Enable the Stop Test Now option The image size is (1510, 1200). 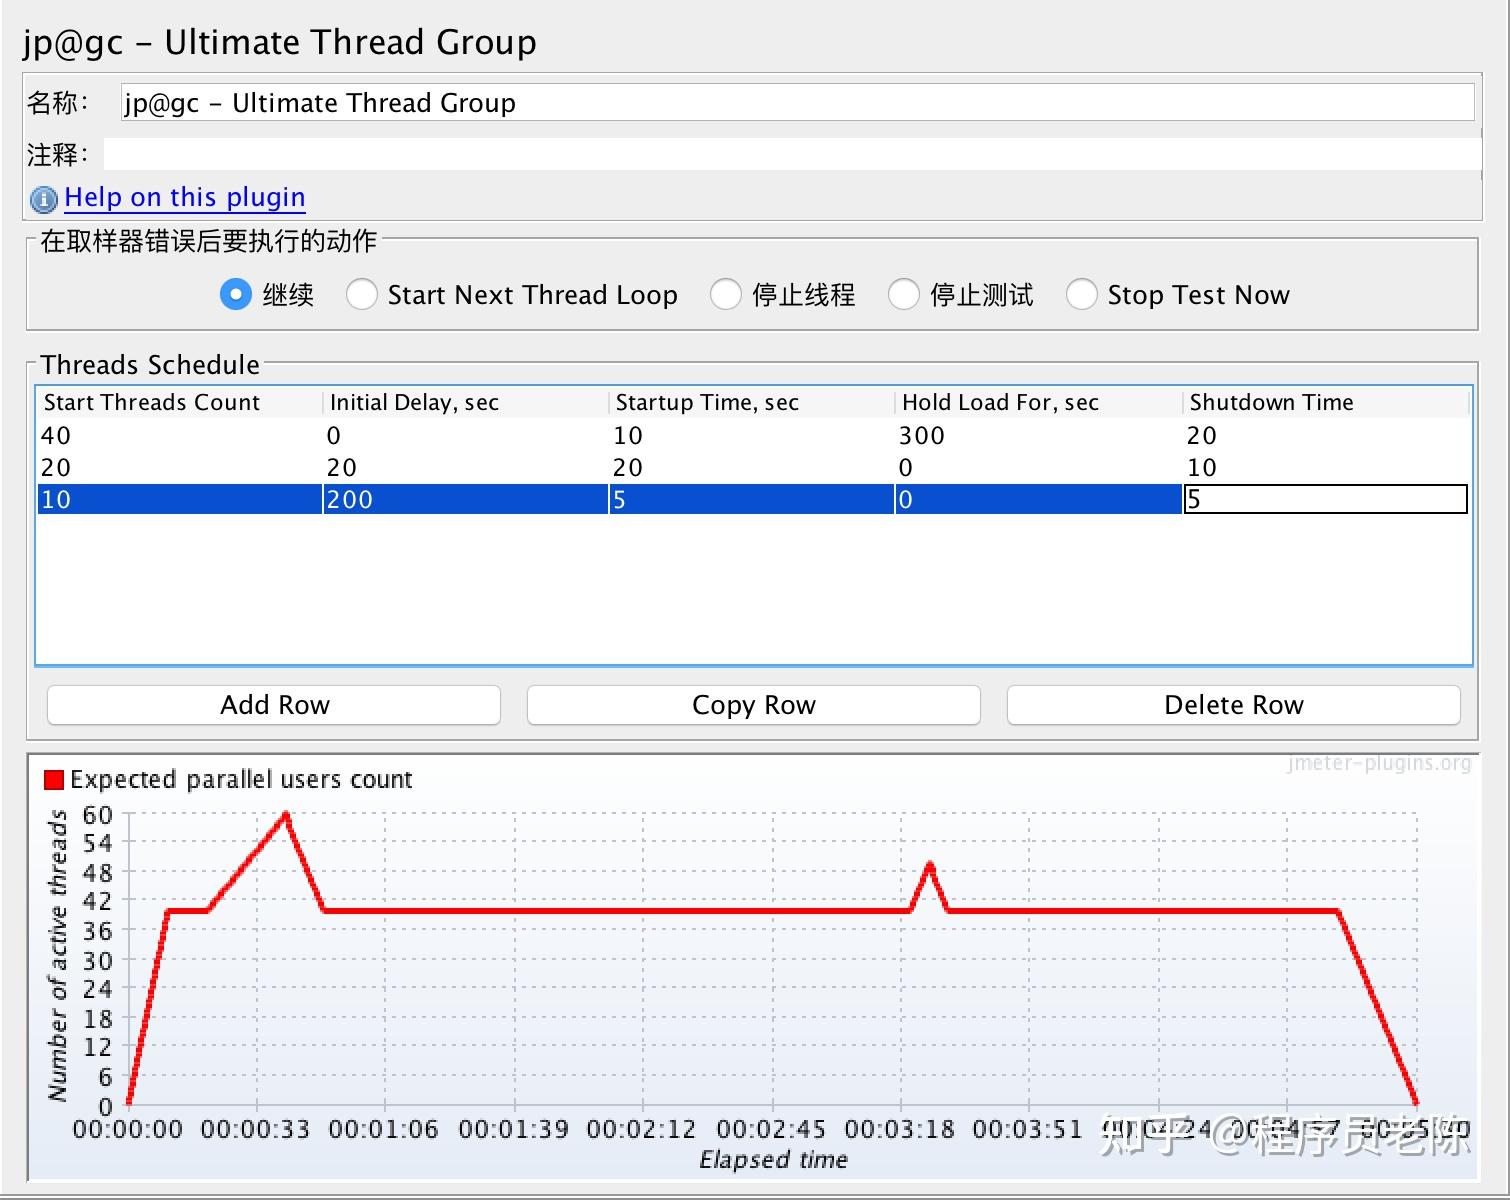click(x=1082, y=294)
